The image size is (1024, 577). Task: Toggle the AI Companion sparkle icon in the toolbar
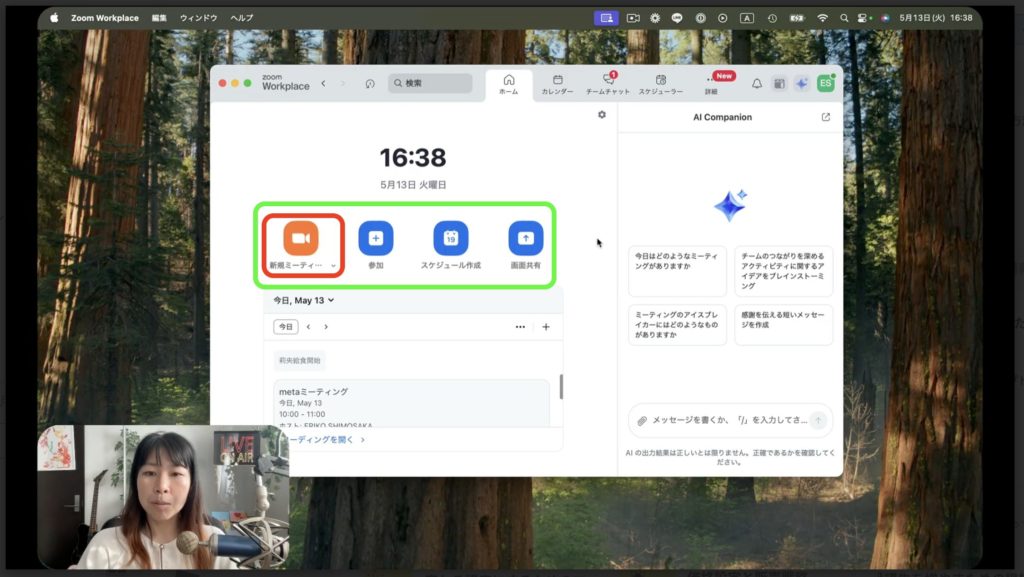(x=801, y=84)
